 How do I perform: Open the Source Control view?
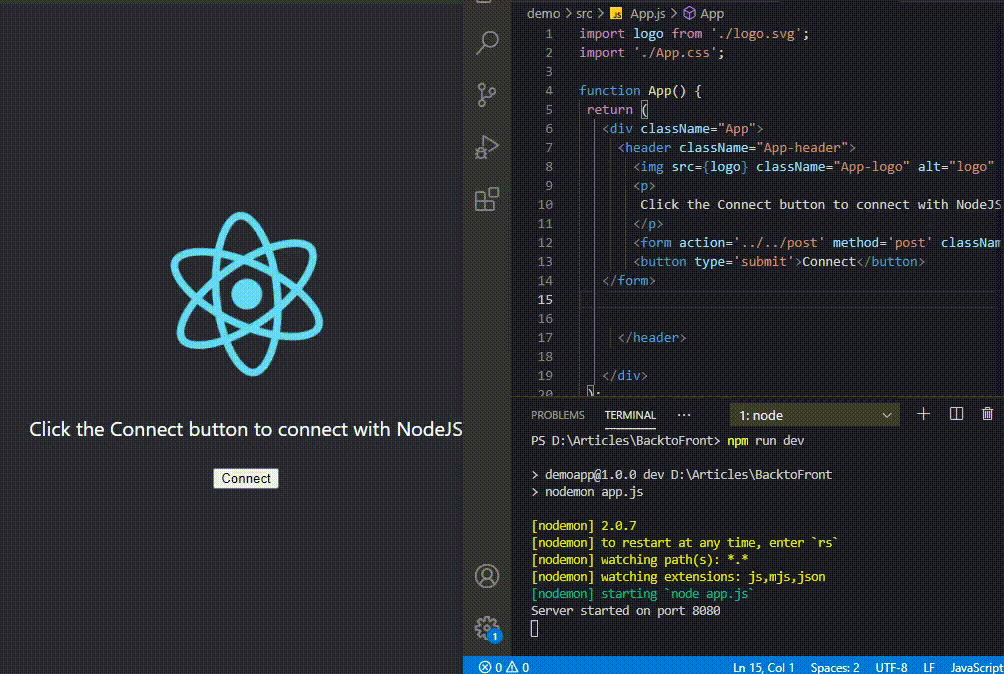pyautogui.click(x=487, y=95)
